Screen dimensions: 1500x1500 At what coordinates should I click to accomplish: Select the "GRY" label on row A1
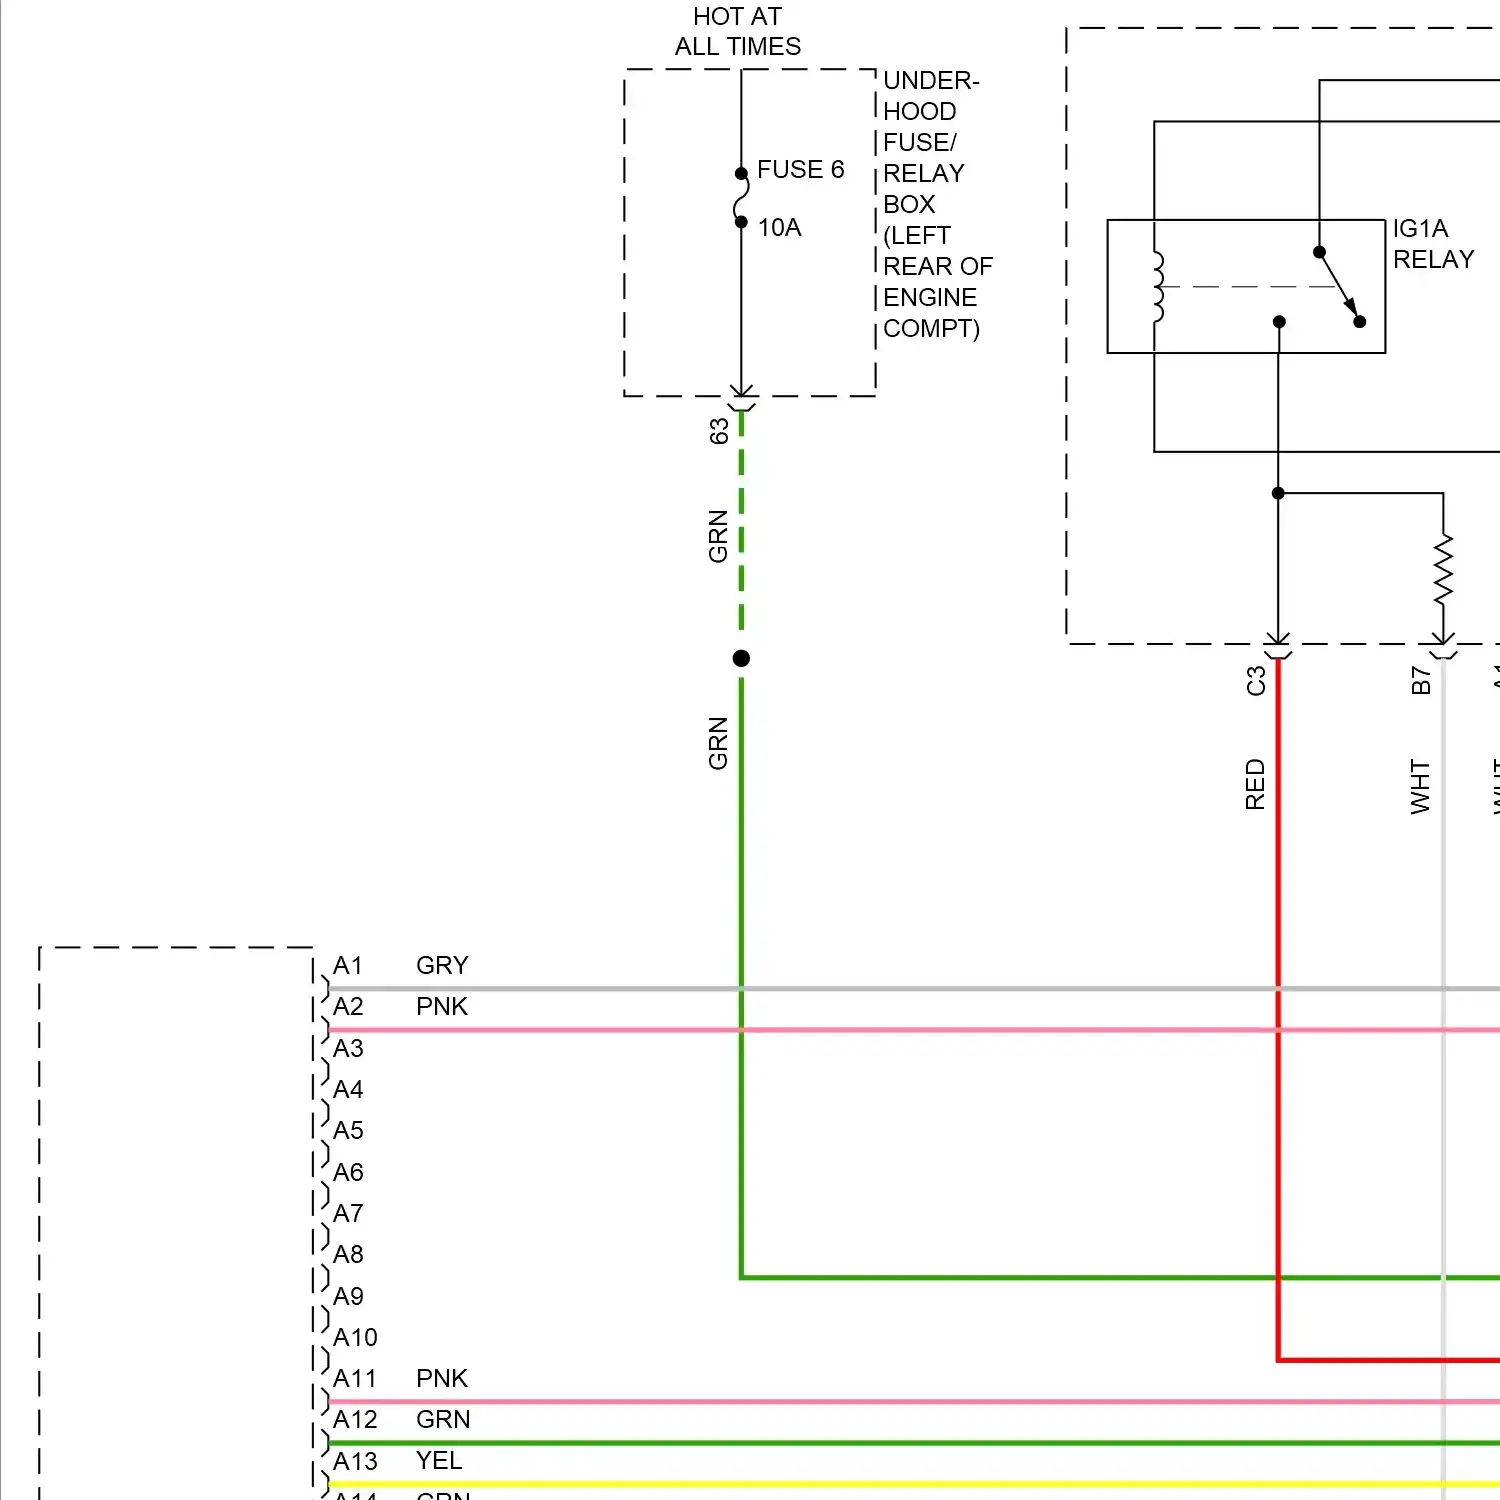point(442,966)
